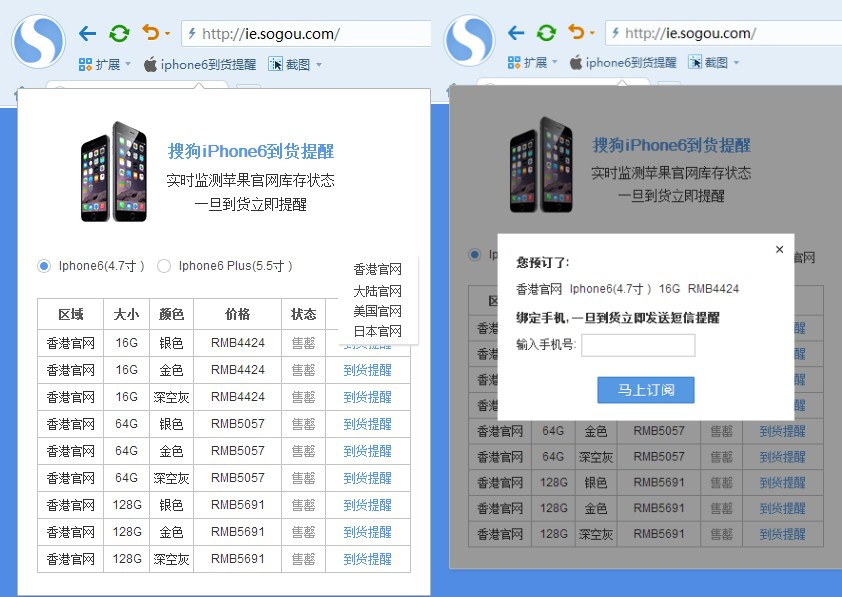Click the orange undo arrow in right window
The height and width of the screenshot is (597, 842).
point(576,32)
